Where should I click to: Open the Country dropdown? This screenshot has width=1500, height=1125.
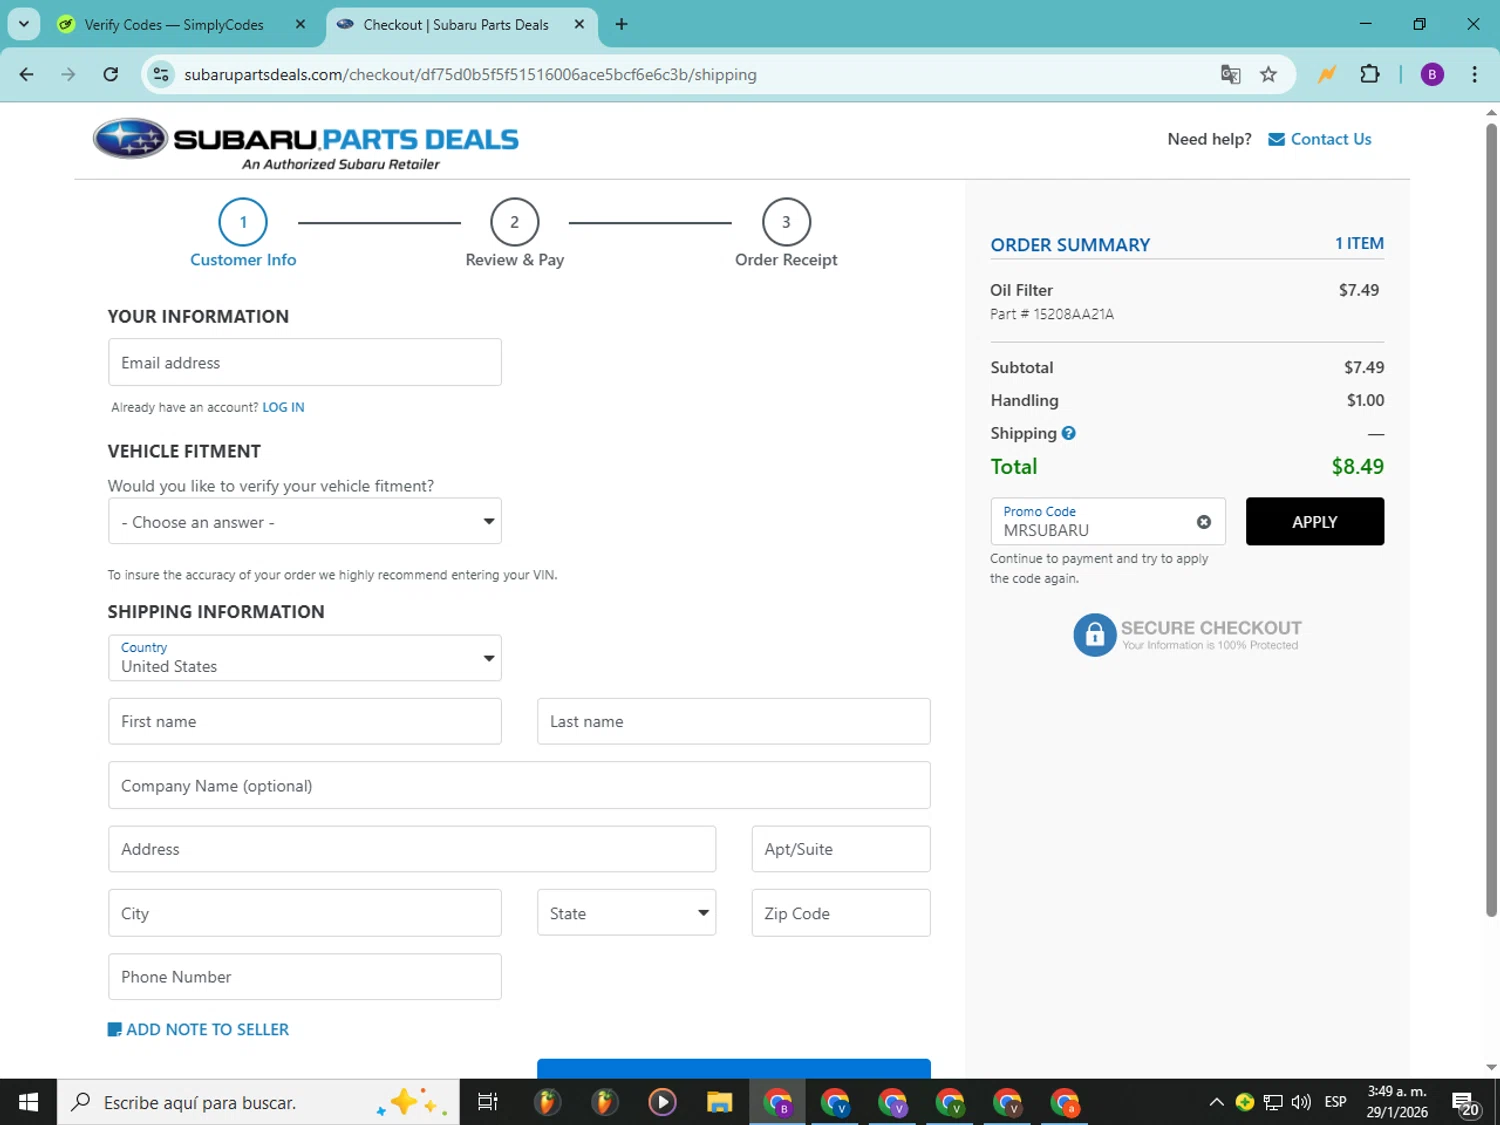pyautogui.click(x=305, y=658)
